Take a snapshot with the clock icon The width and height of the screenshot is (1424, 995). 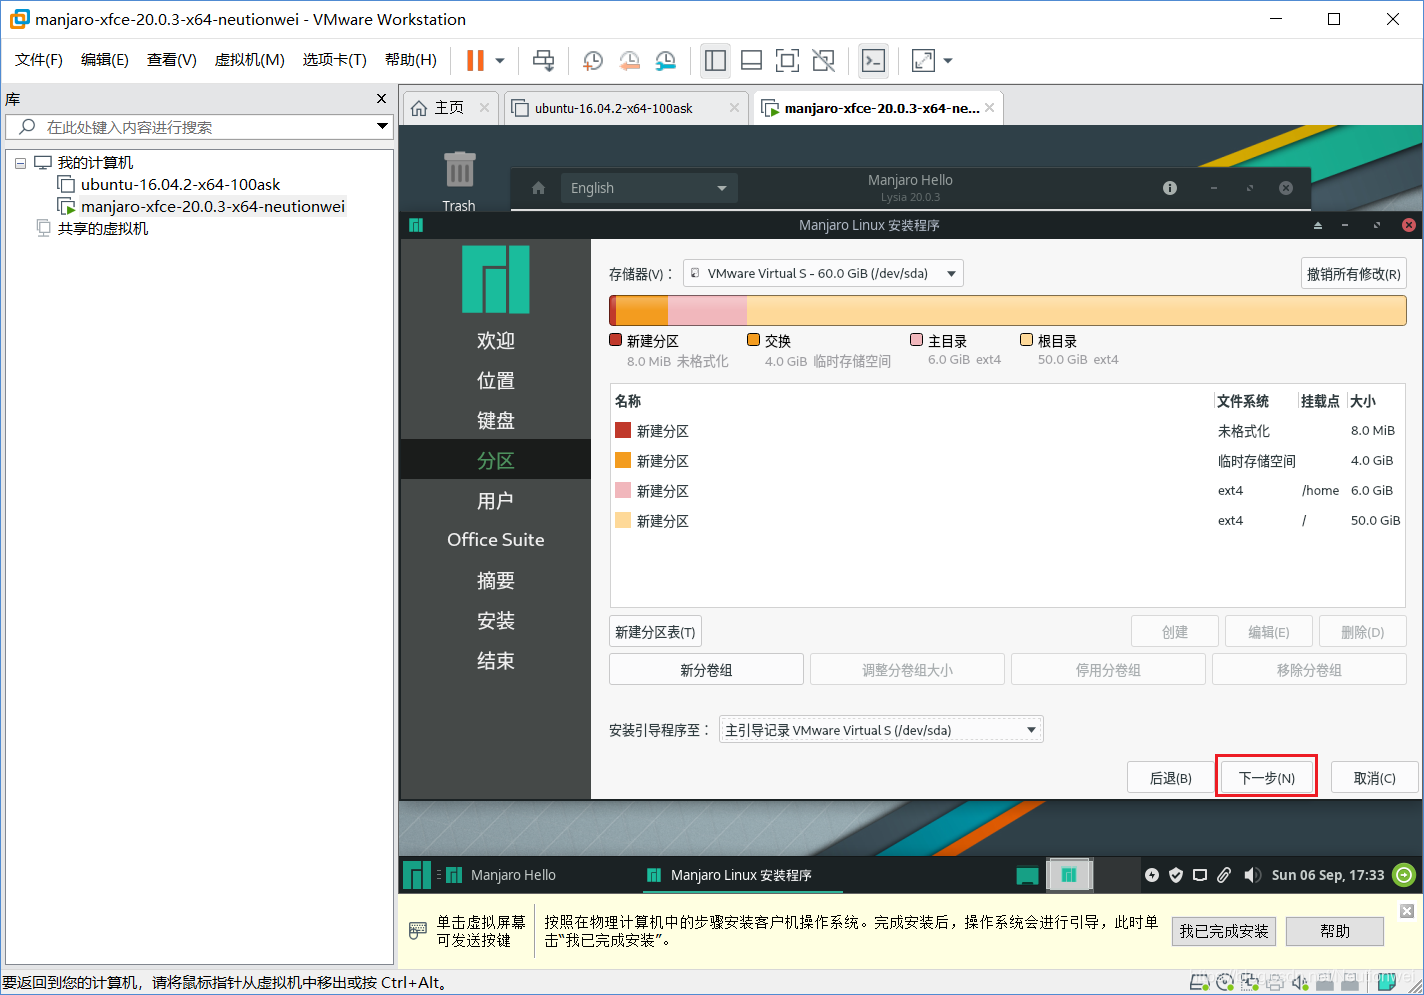click(592, 61)
